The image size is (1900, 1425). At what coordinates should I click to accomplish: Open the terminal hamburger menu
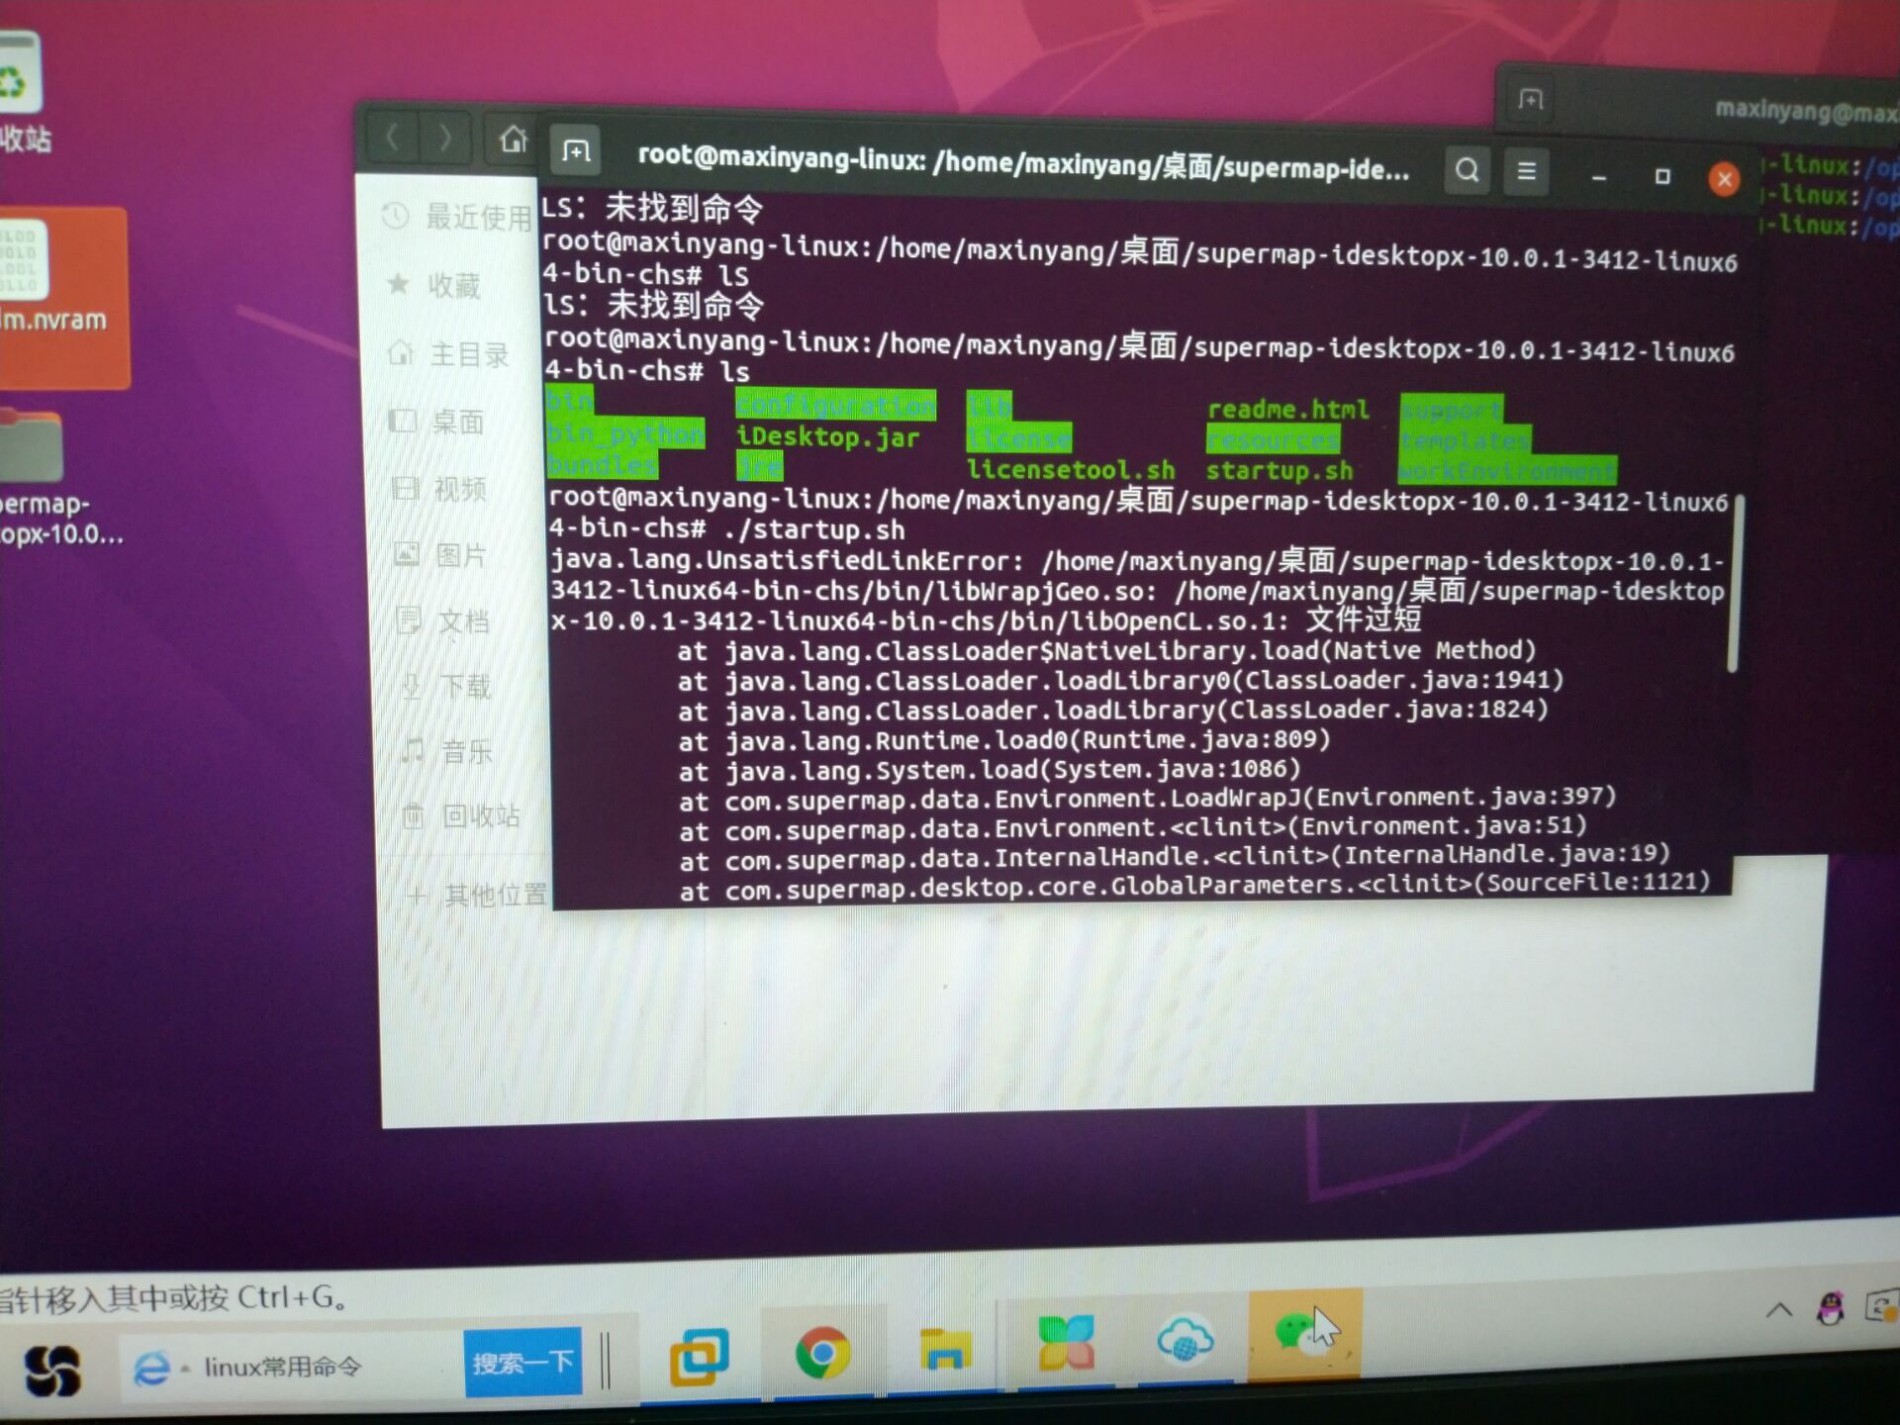pyautogui.click(x=1526, y=172)
